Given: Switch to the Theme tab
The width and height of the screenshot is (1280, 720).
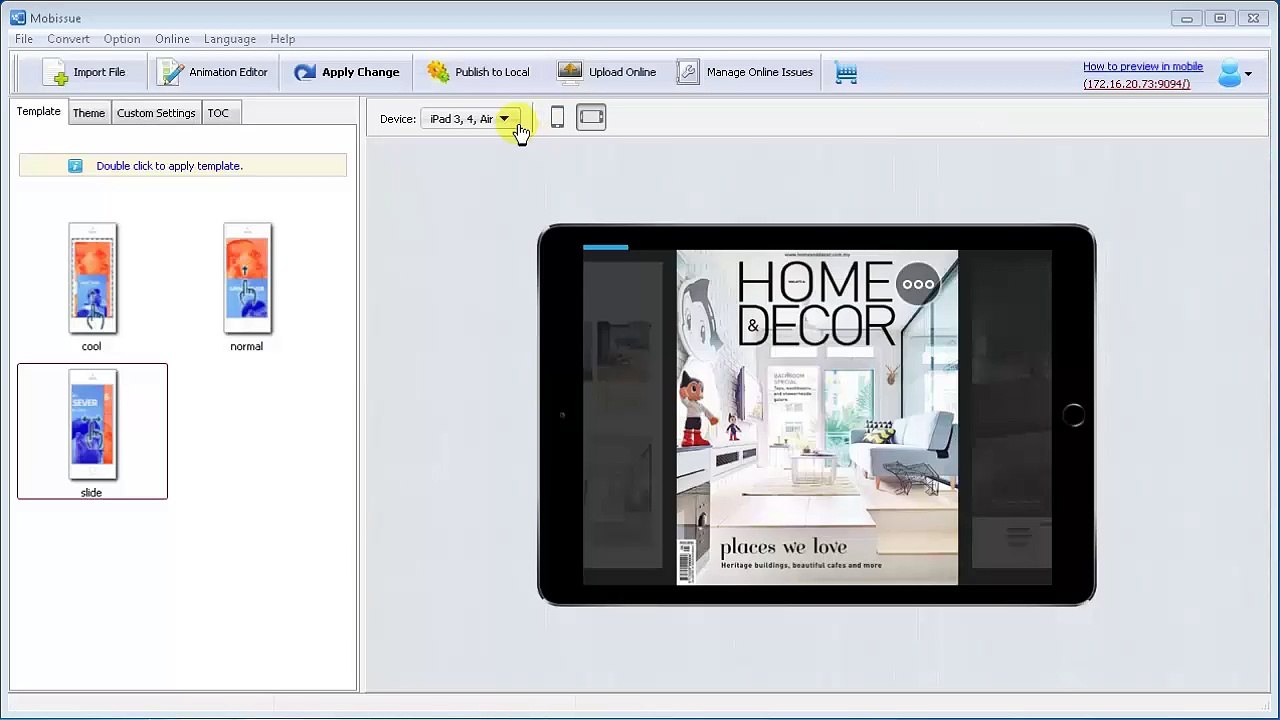Looking at the screenshot, I should click(89, 113).
